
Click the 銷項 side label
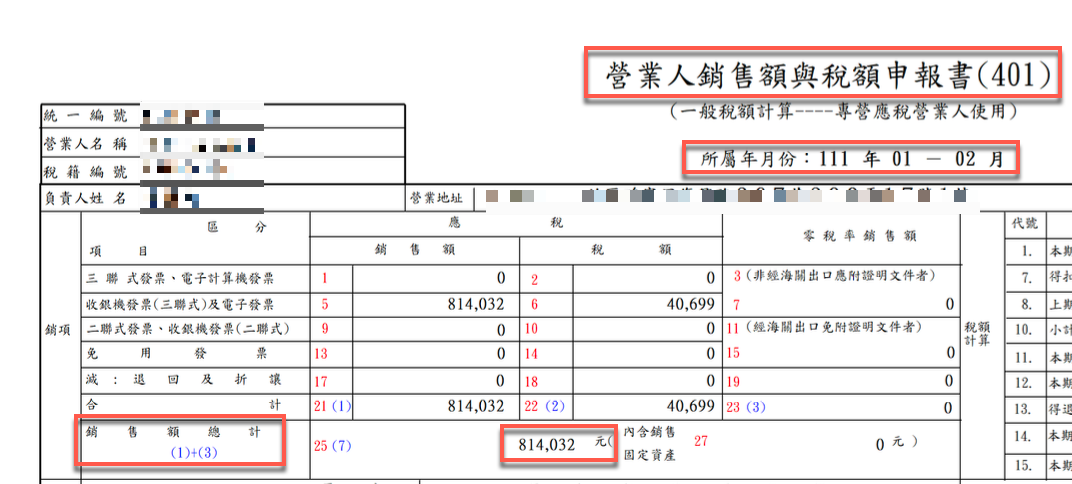click(x=56, y=330)
